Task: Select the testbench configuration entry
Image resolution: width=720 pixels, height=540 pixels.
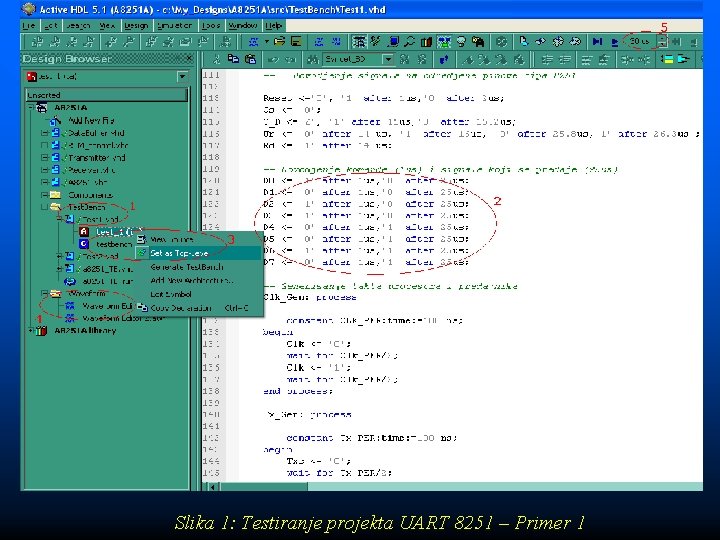Action: (114, 244)
